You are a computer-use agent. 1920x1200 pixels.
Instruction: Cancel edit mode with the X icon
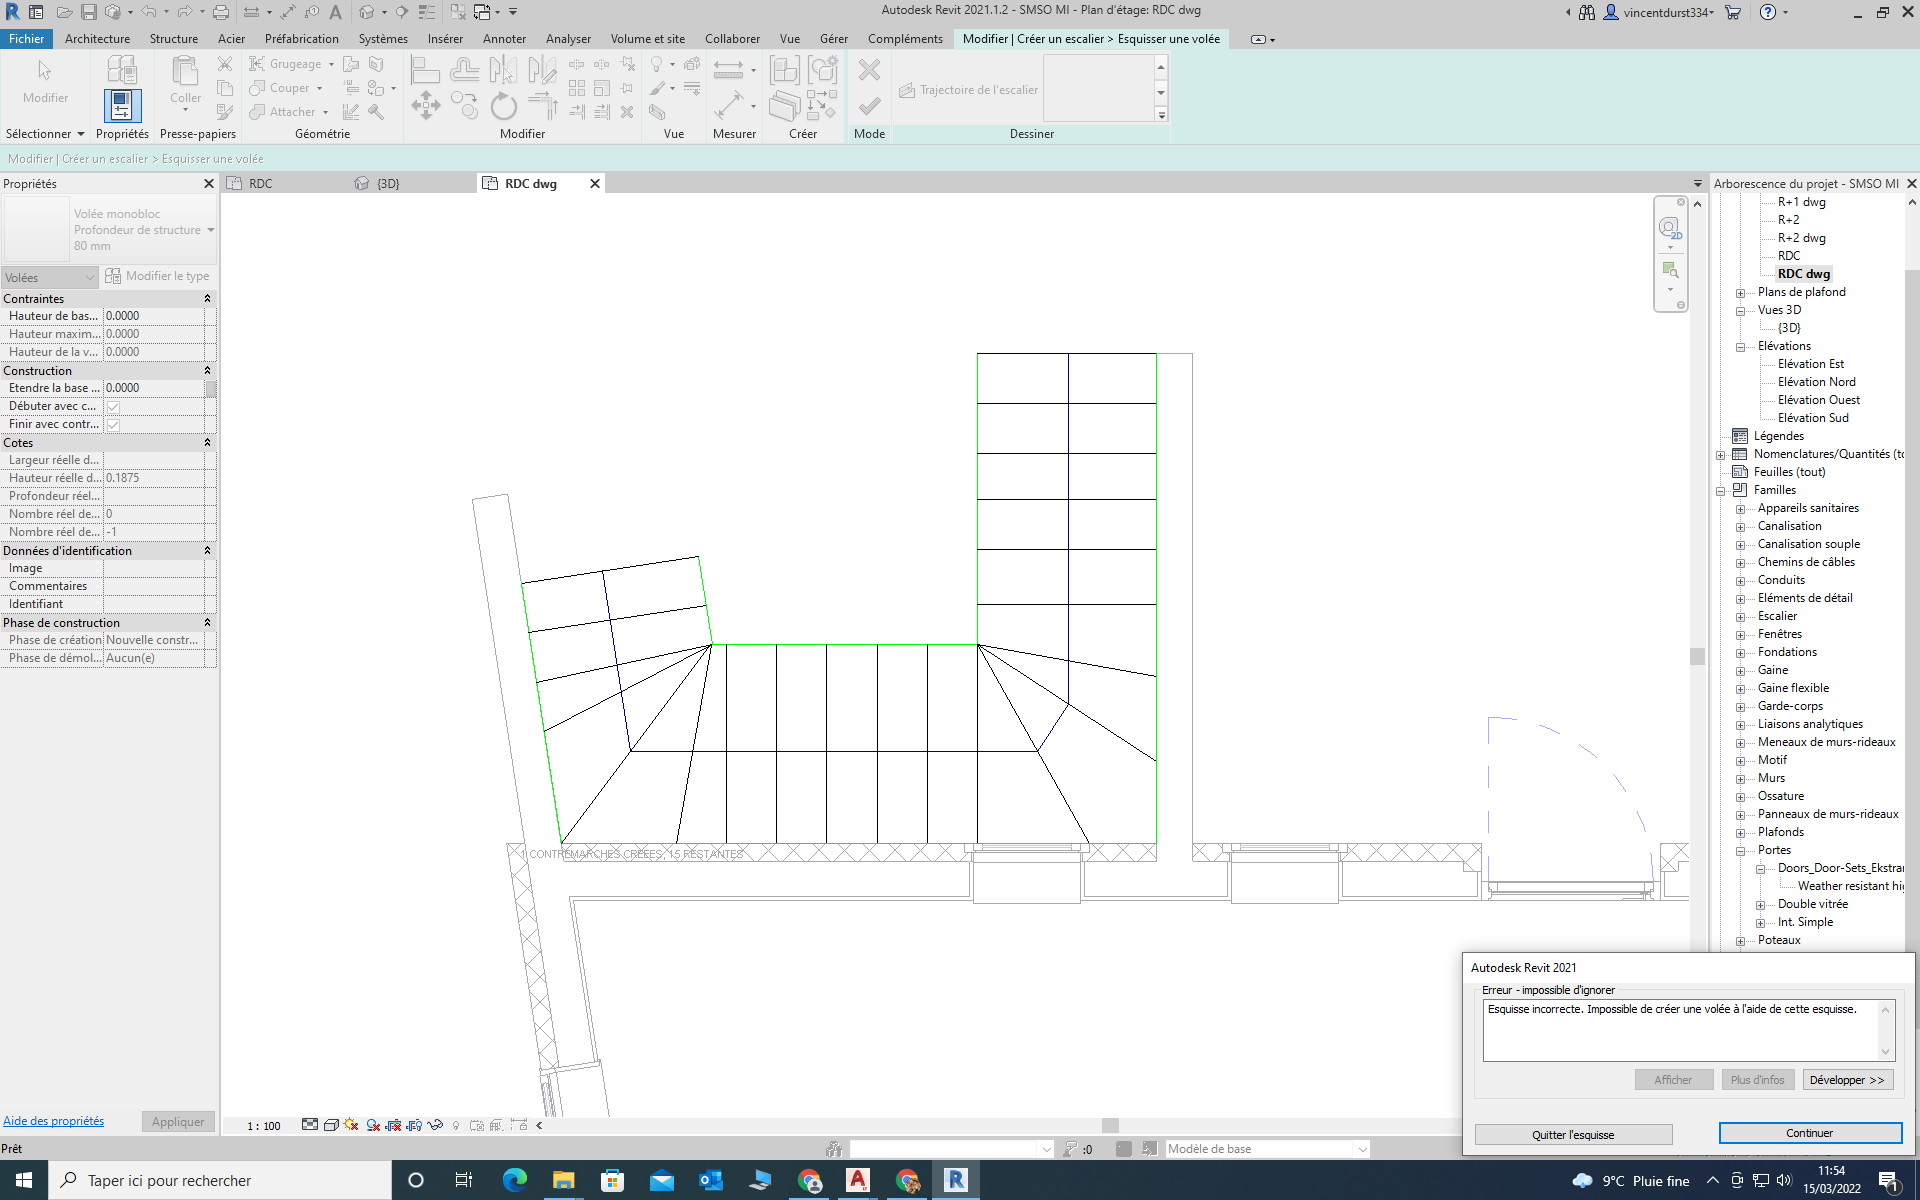point(869,70)
